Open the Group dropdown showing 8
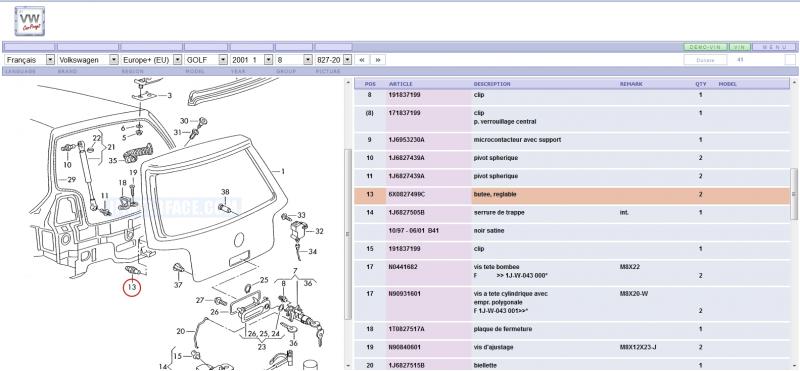Image resolution: width=800 pixels, height=371 pixels. pyautogui.click(x=294, y=60)
